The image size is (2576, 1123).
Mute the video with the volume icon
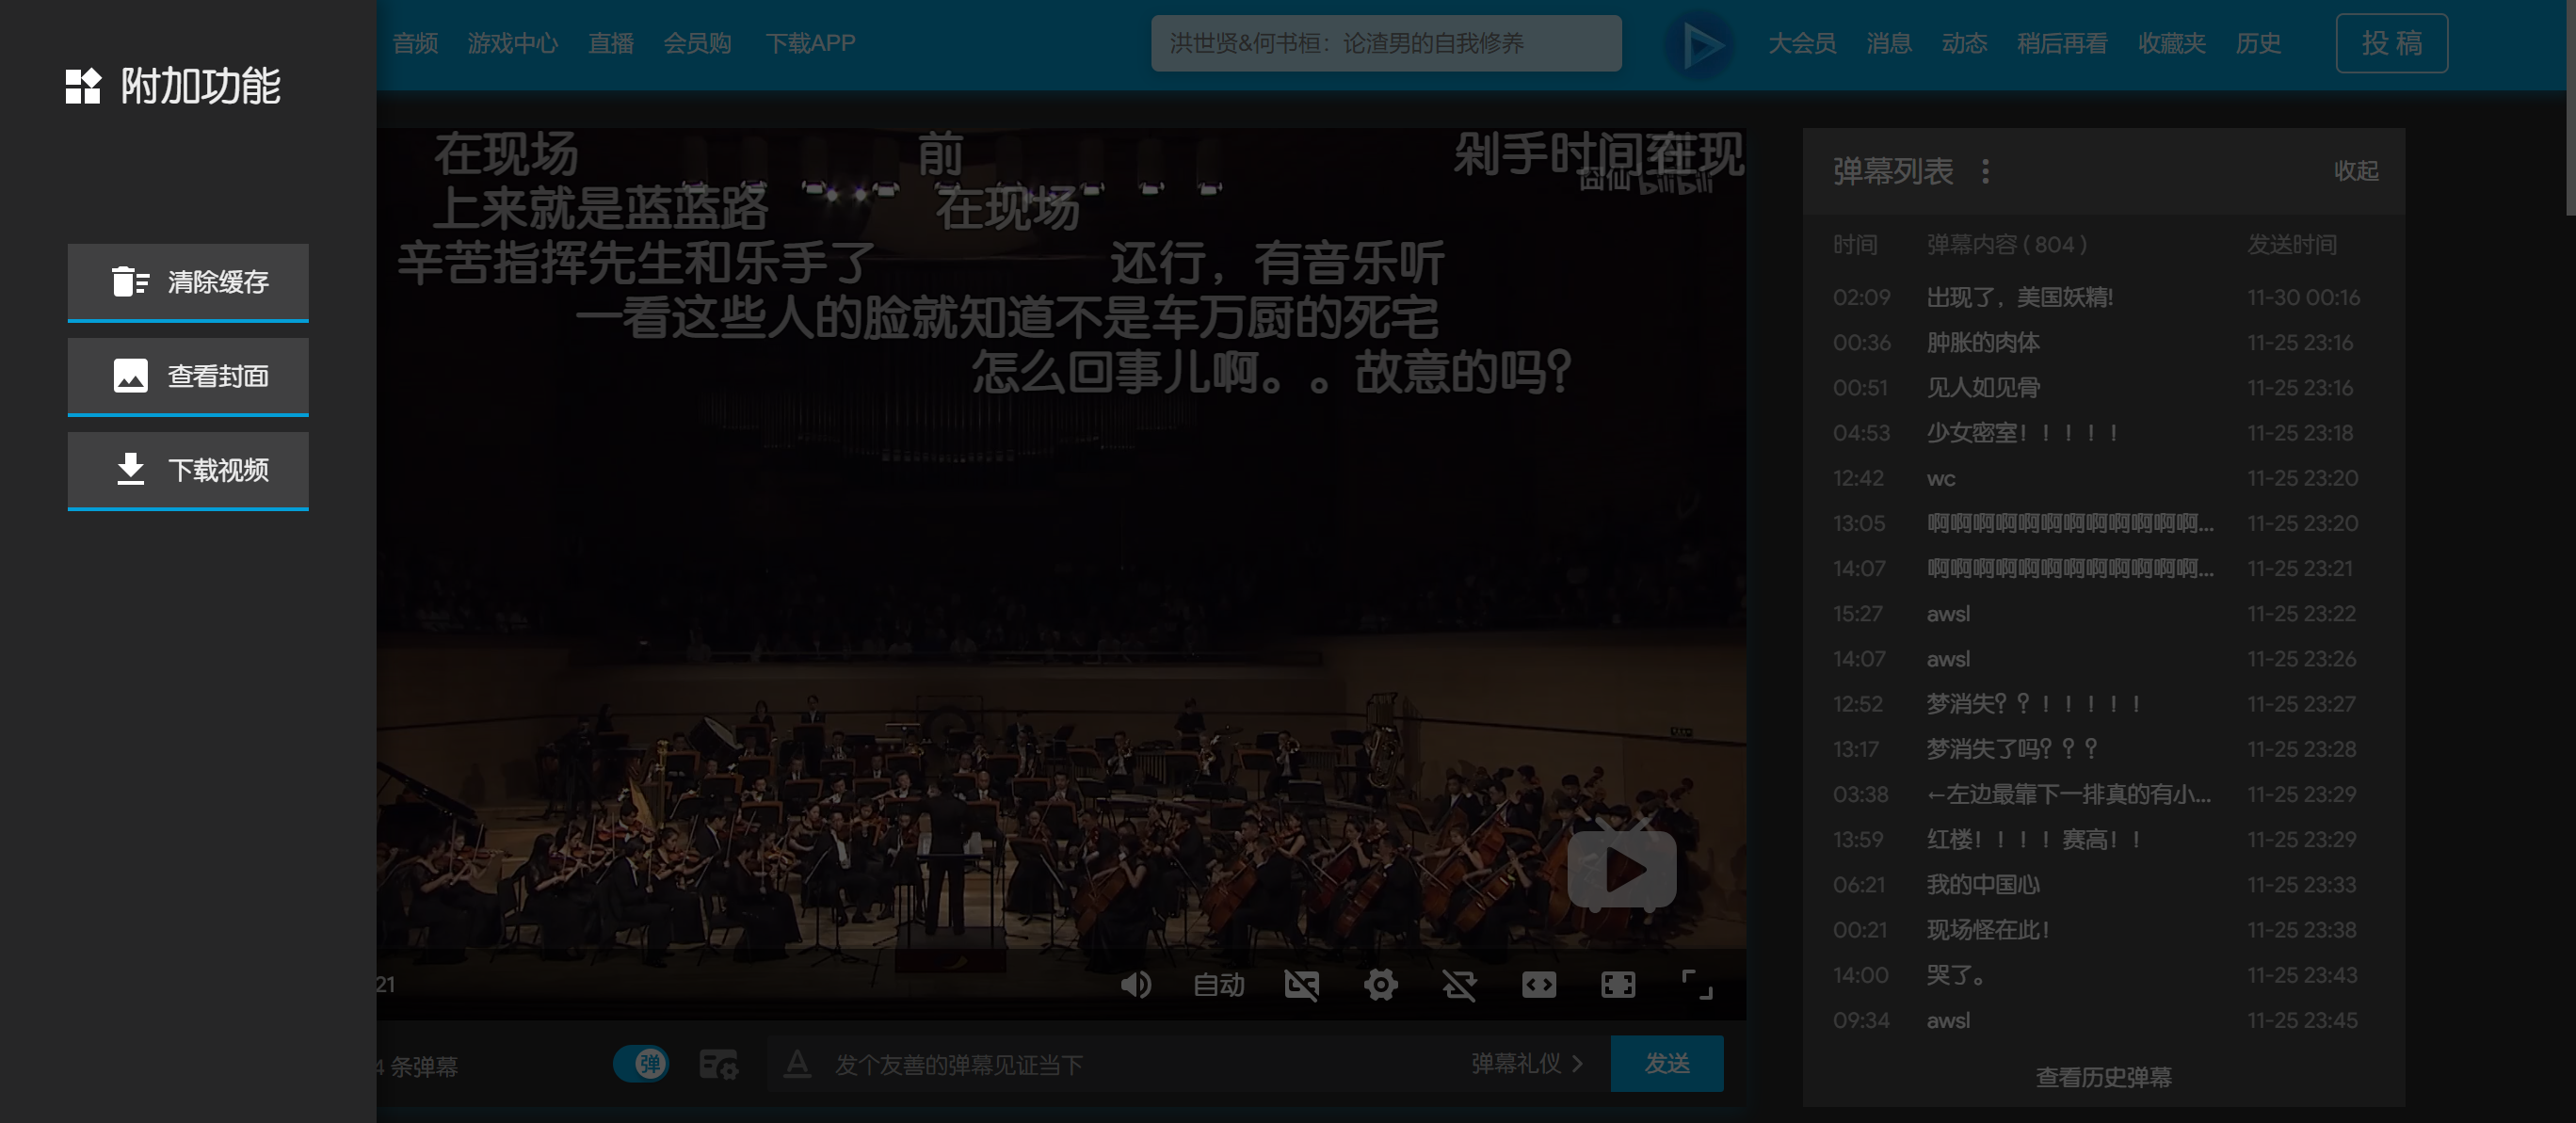(x=1135, y=985)
